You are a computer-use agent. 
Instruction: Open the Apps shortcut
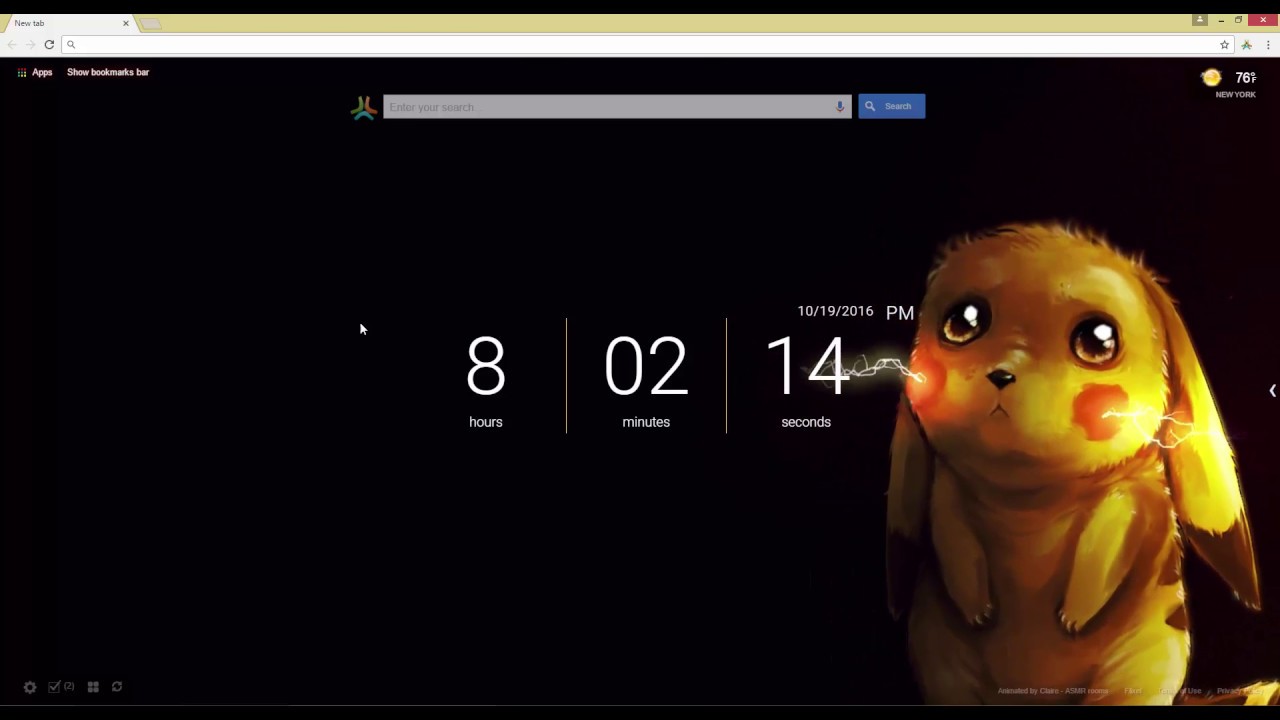[34, 72]
